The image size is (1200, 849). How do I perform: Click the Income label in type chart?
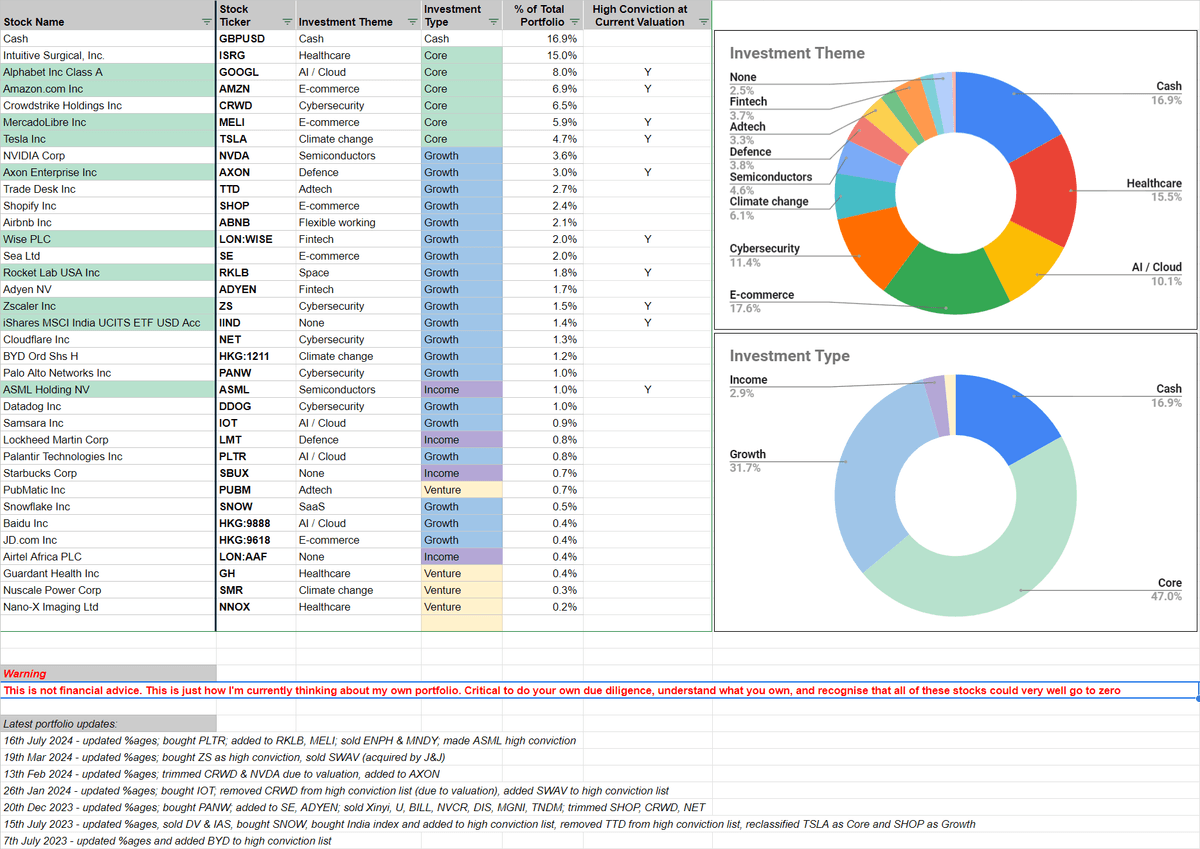click(749, 380)
